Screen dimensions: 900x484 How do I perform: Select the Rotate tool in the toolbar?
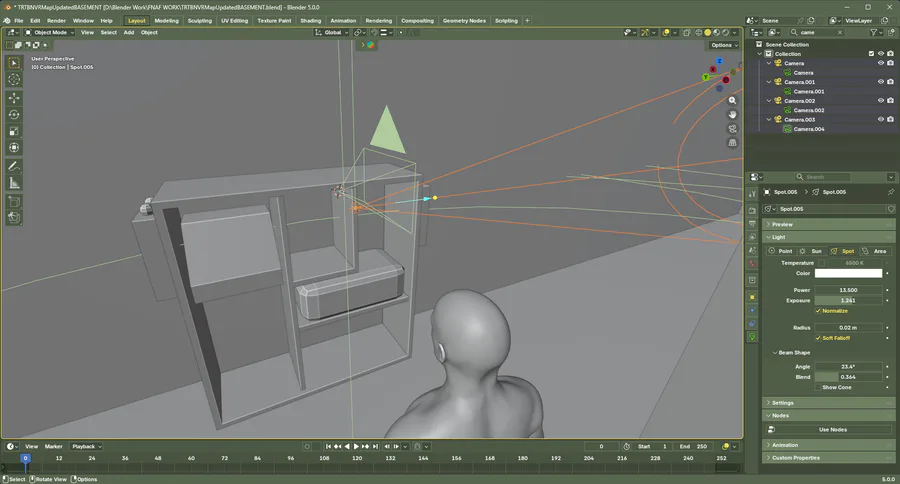point(14,115)
